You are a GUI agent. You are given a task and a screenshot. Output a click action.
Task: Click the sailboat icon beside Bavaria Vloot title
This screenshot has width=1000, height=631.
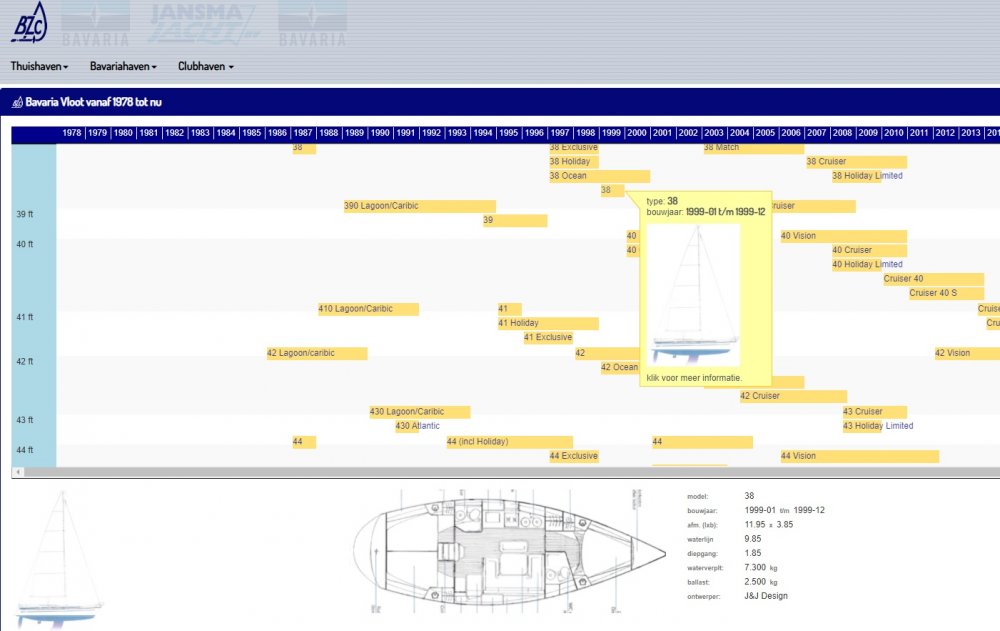(x=17, y=102)
